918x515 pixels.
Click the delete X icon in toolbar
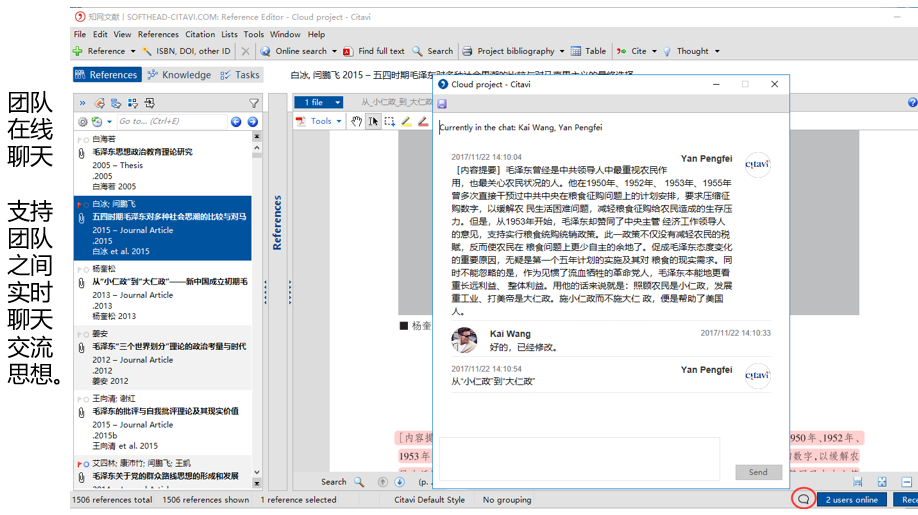tap(245, 52)
